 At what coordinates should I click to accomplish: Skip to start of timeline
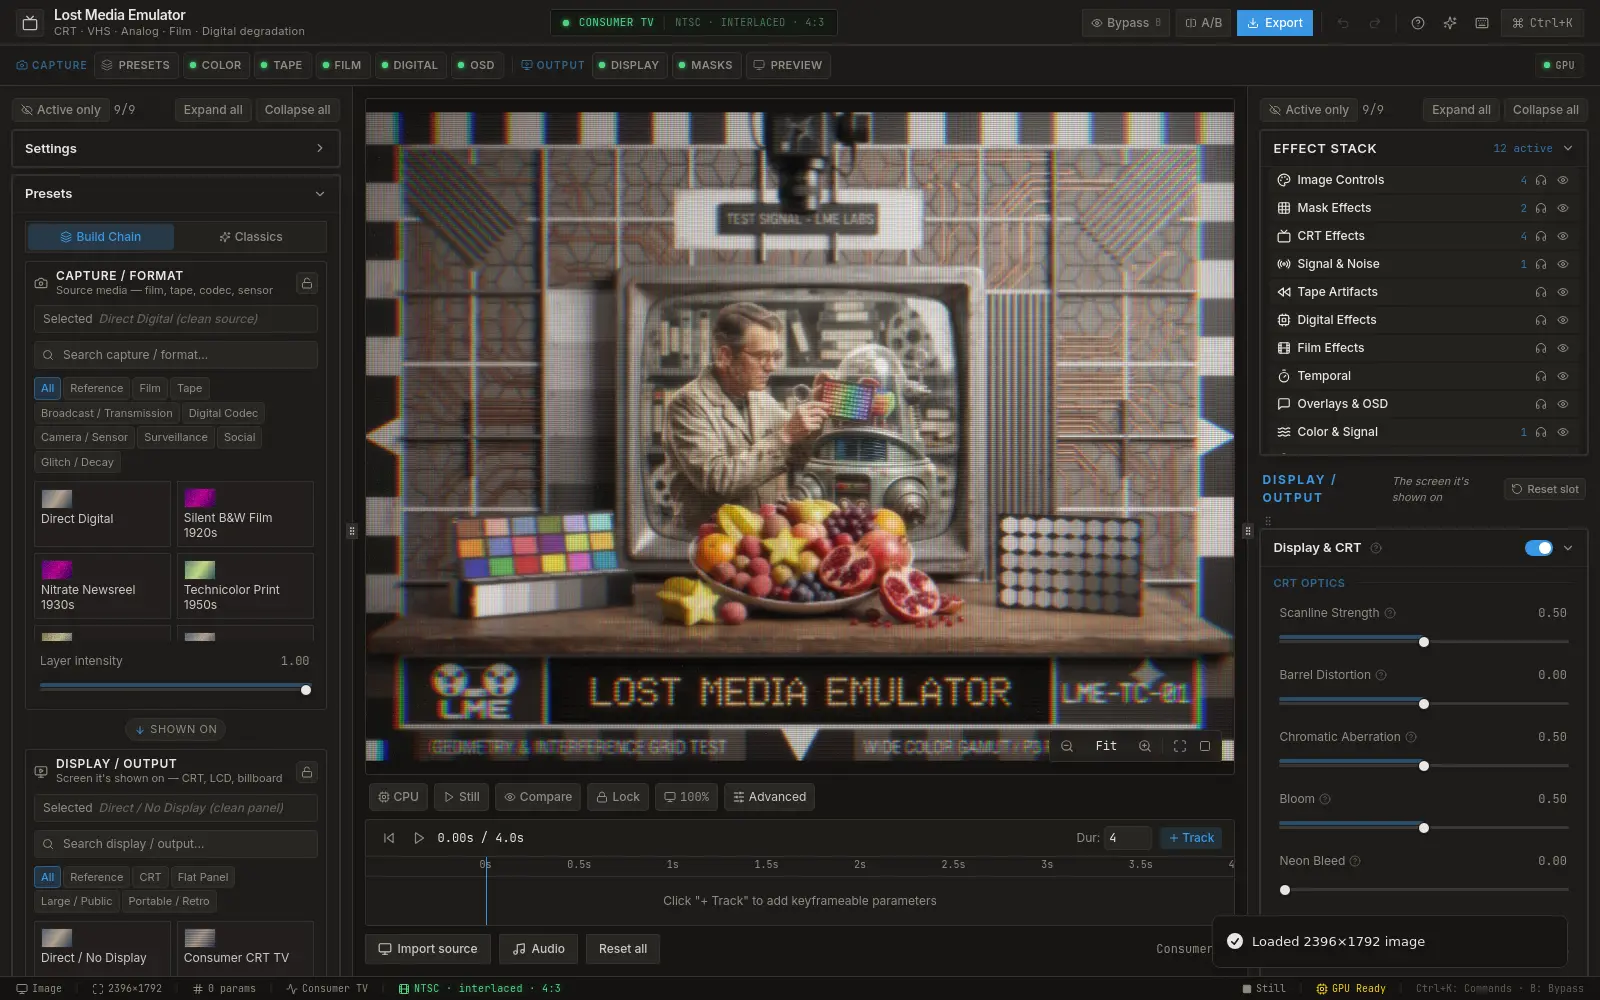[x=389, y=838]
